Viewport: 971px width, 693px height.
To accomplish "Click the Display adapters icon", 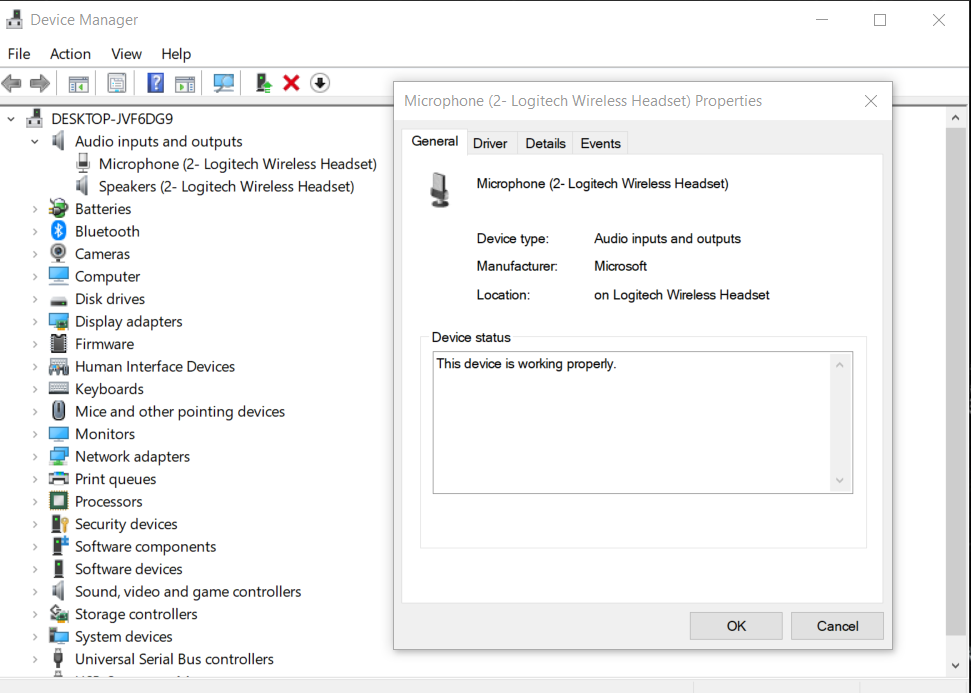I will [x=59, y=321].
